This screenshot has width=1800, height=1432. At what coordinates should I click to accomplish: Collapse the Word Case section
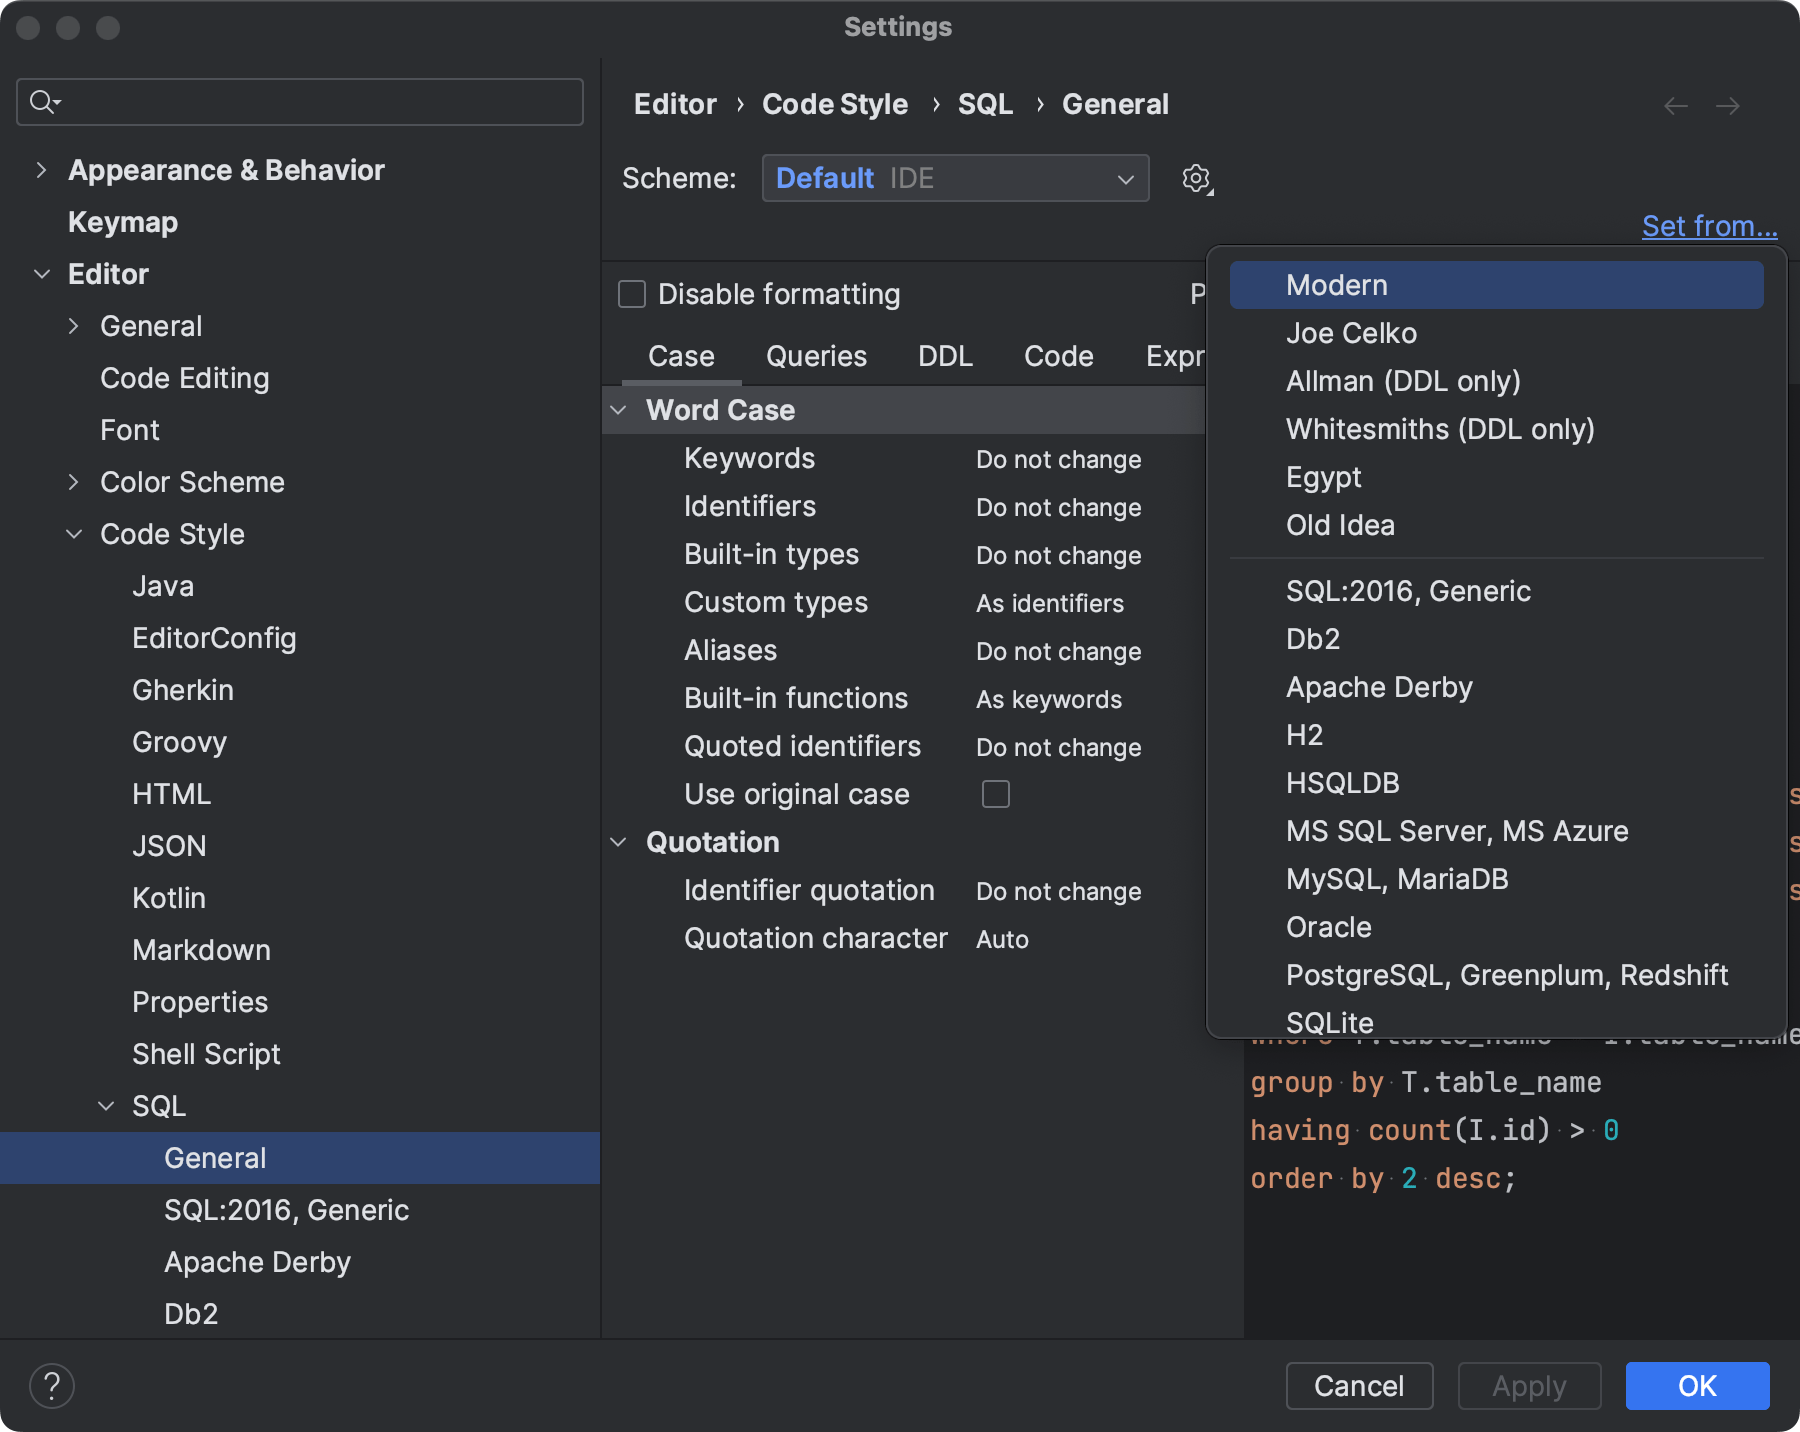(x=618, y=410)
